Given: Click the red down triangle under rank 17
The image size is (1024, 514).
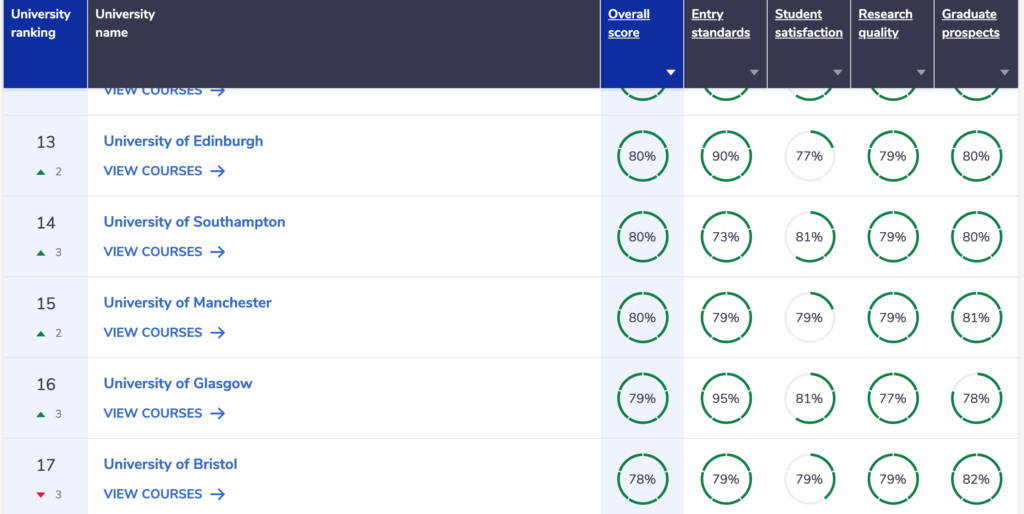Looking at the screenshot, I should point(40,495).
